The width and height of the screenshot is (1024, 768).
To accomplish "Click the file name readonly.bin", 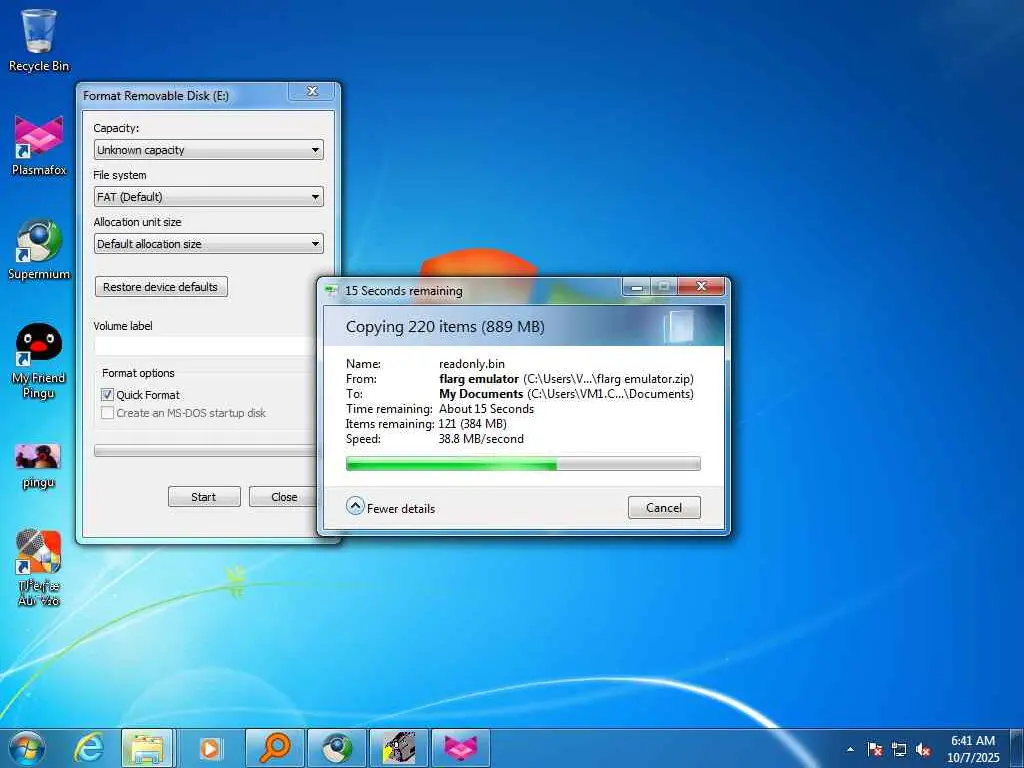I will click(x=472, y=364).
